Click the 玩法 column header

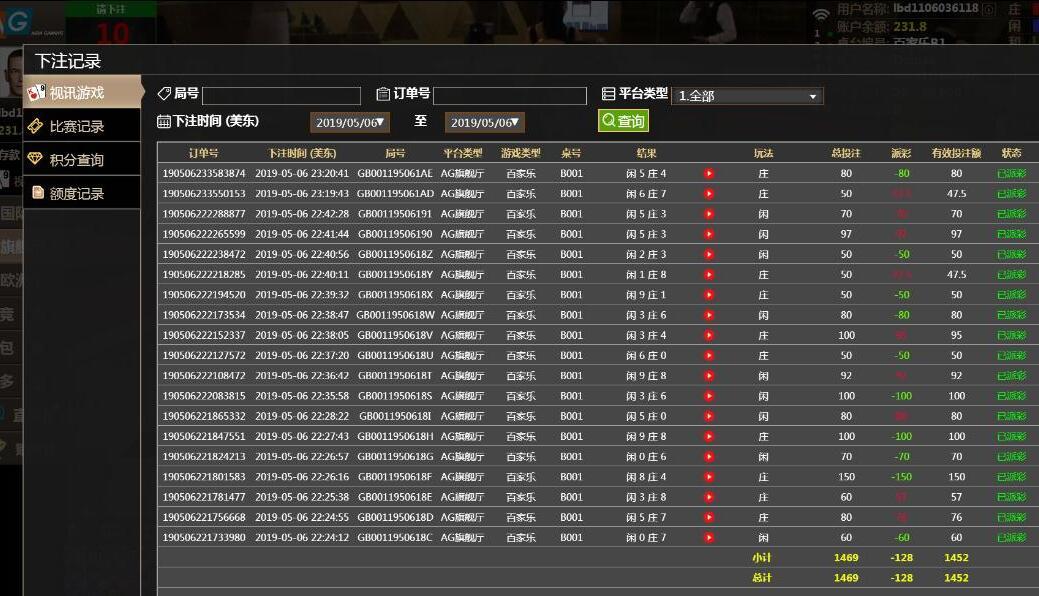coord(763,153)
